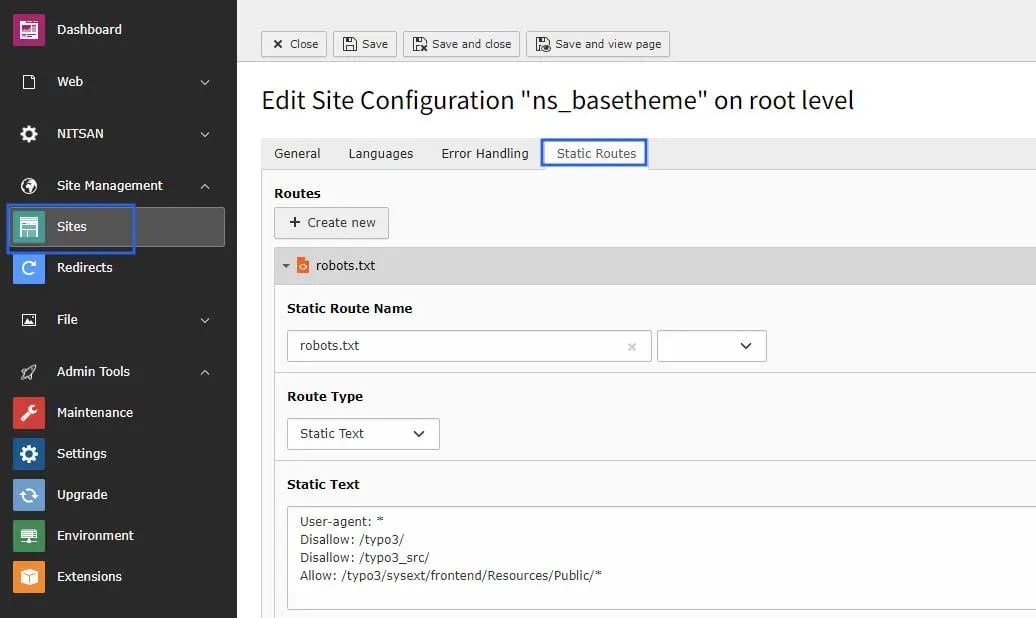1036x618 pixels.
Task: Clear the Static Route Name field
Action: pyautogui.click(x=632, y=346)
